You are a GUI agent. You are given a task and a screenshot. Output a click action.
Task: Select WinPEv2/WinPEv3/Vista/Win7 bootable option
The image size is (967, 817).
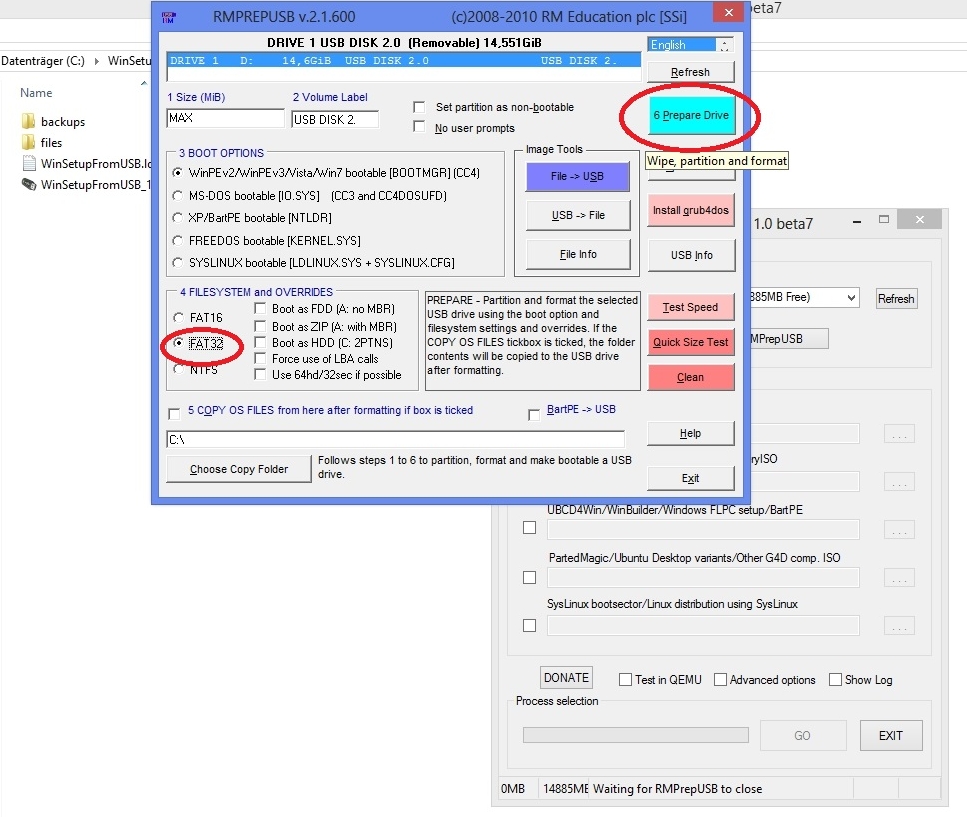coord(178,173)
